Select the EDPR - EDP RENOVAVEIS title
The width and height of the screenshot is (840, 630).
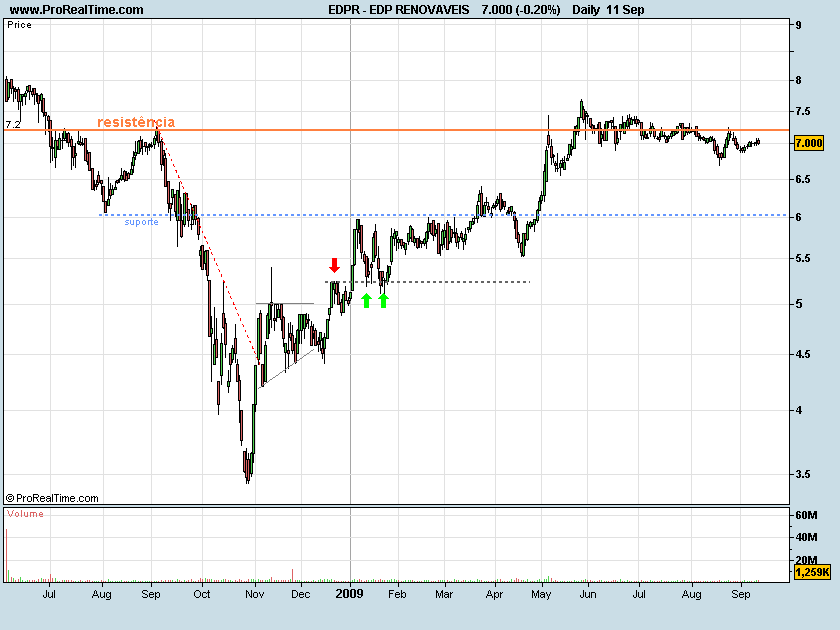tap(399, 10)
